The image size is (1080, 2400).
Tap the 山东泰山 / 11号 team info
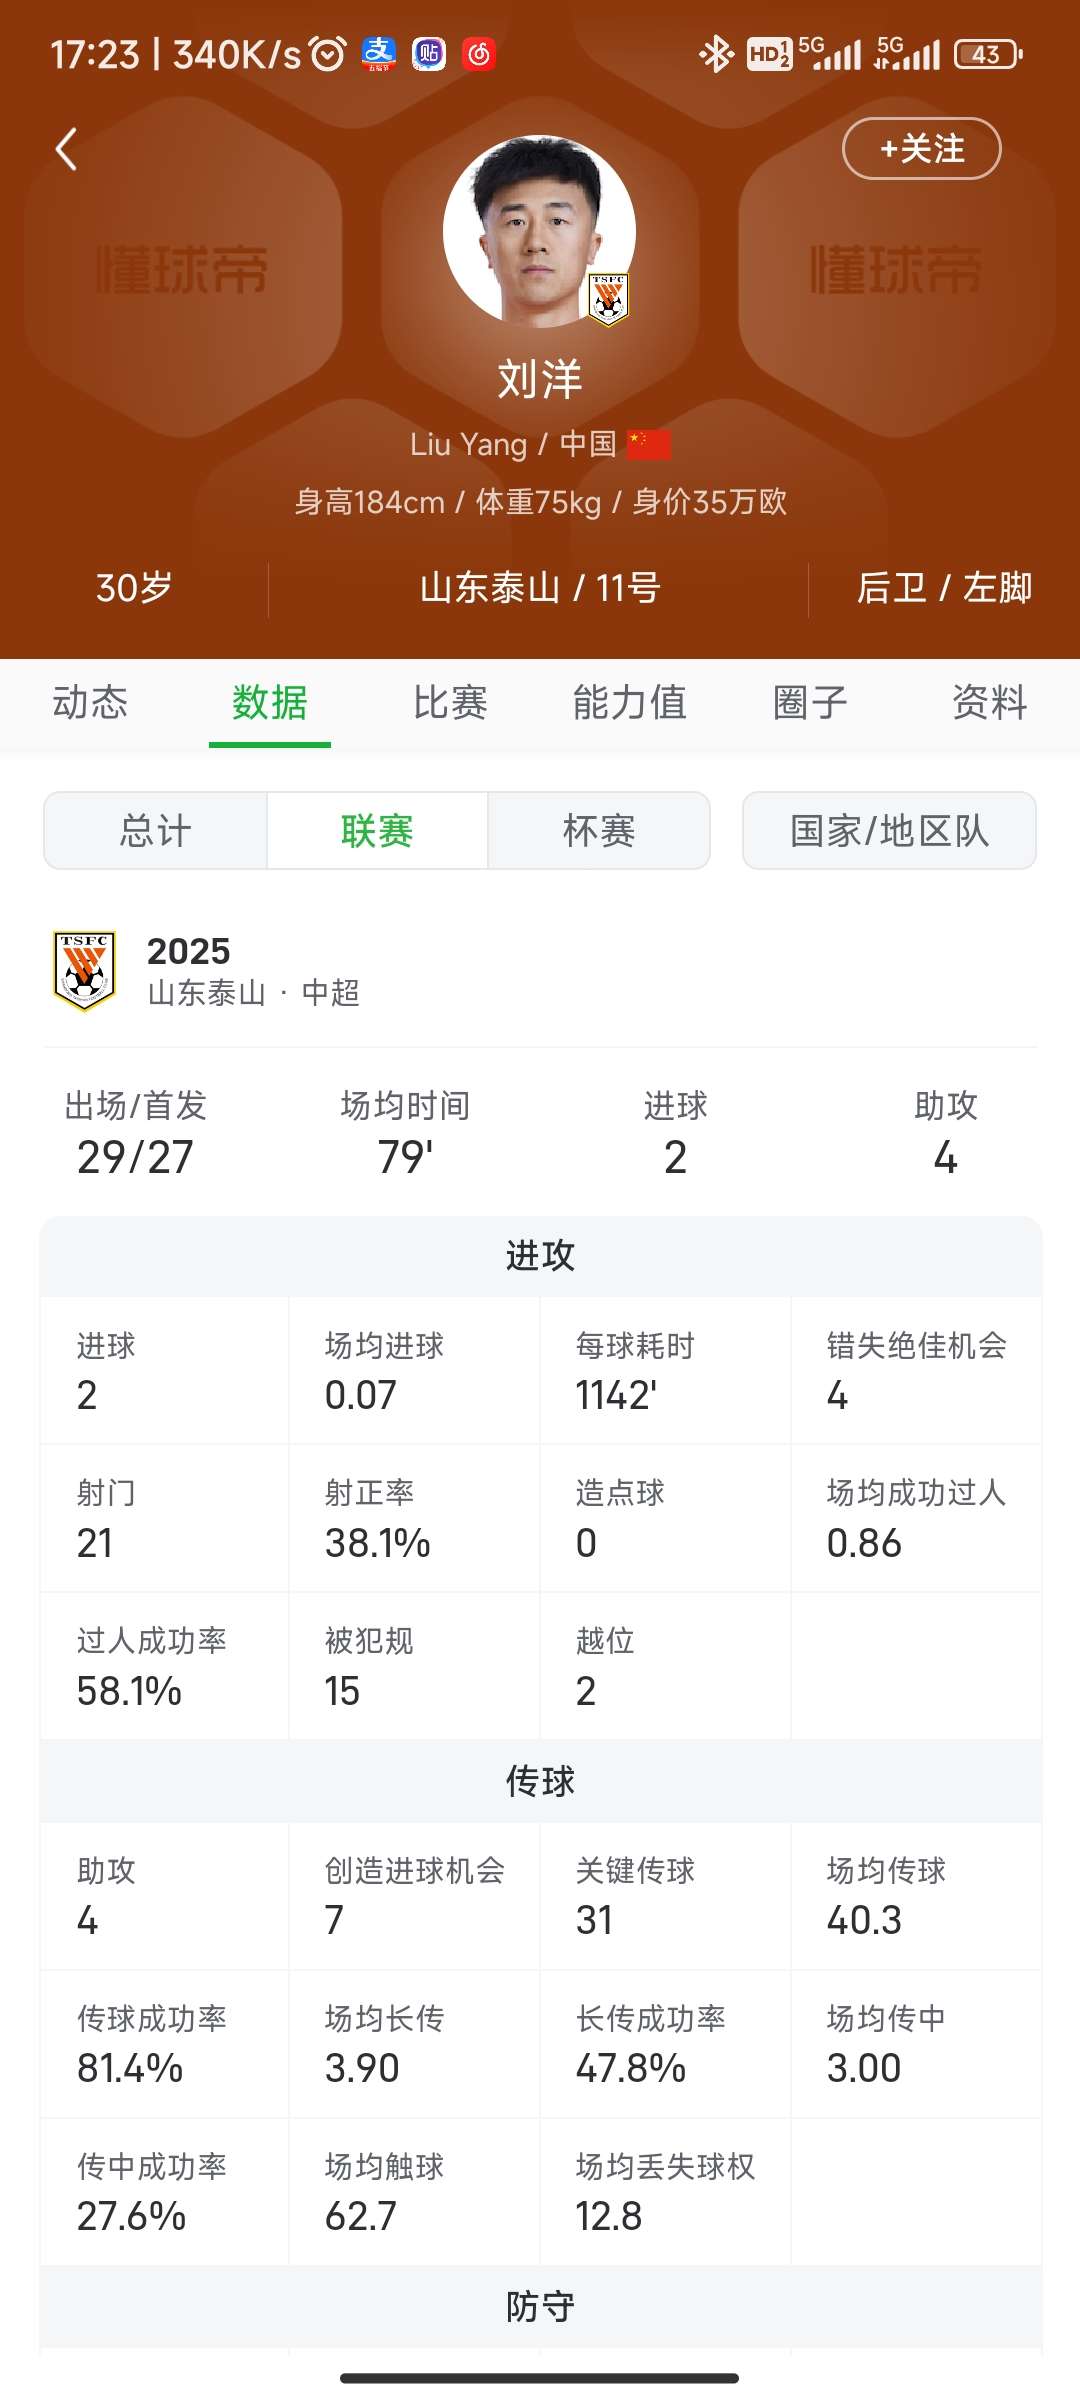click(x=540, y=588)
